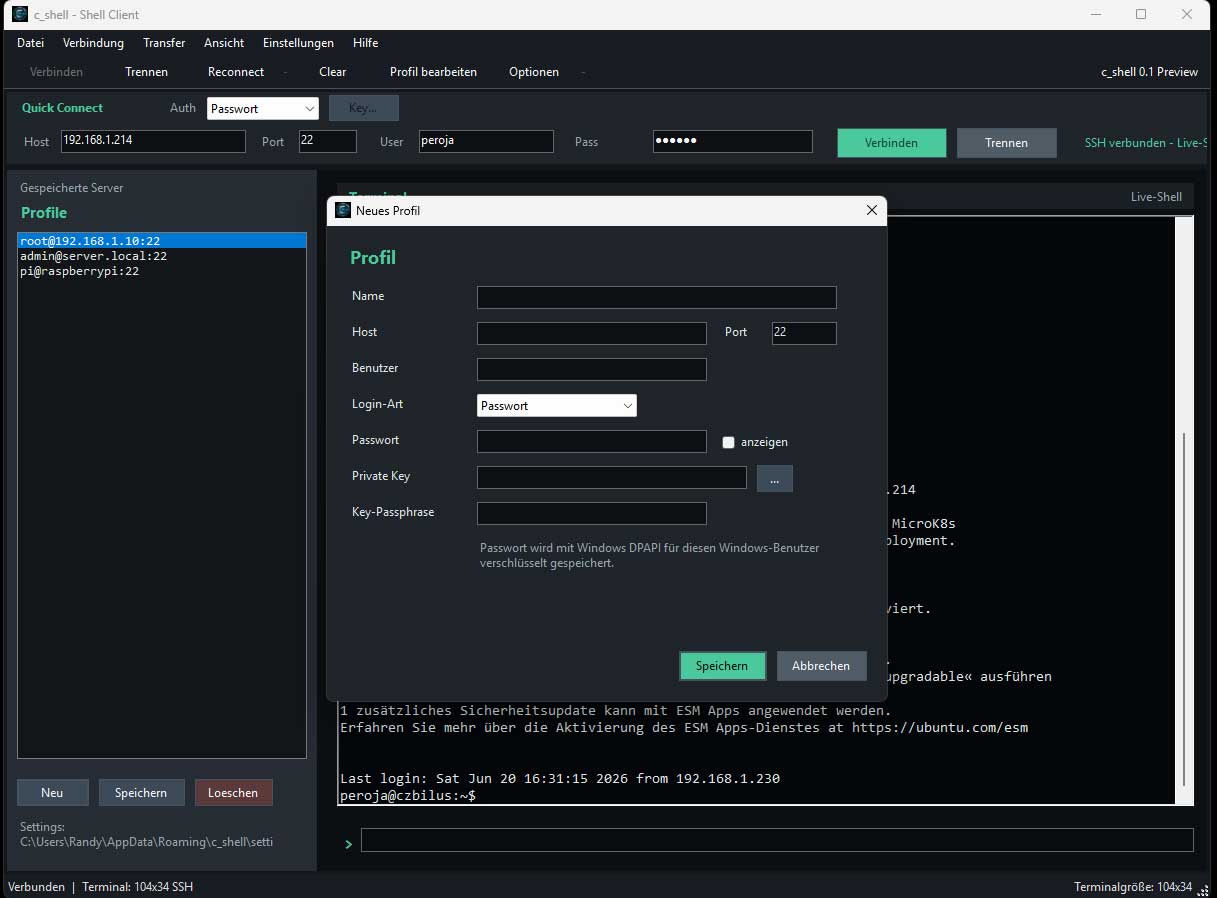Open the Hilfe menu
Screen dimensions: 1217x898
(x=365, y=43)
